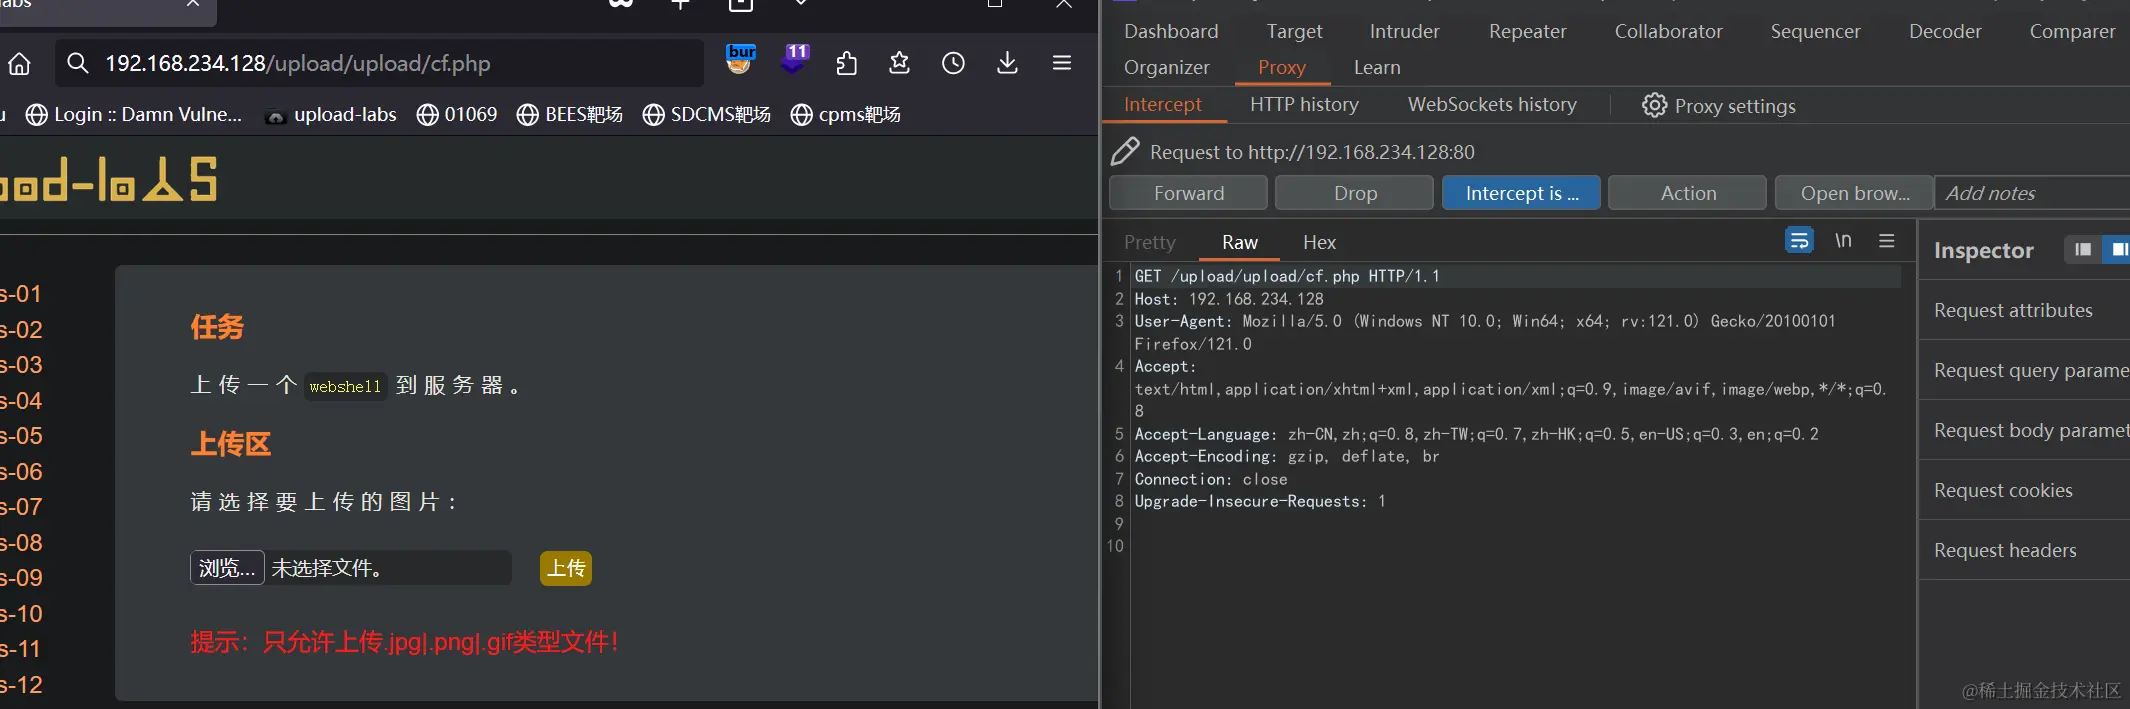The width and height of the screenshot is (2130, 709).
Task: Open the Firefox downloads arrow icon
Action: [x=1007, y=63]
